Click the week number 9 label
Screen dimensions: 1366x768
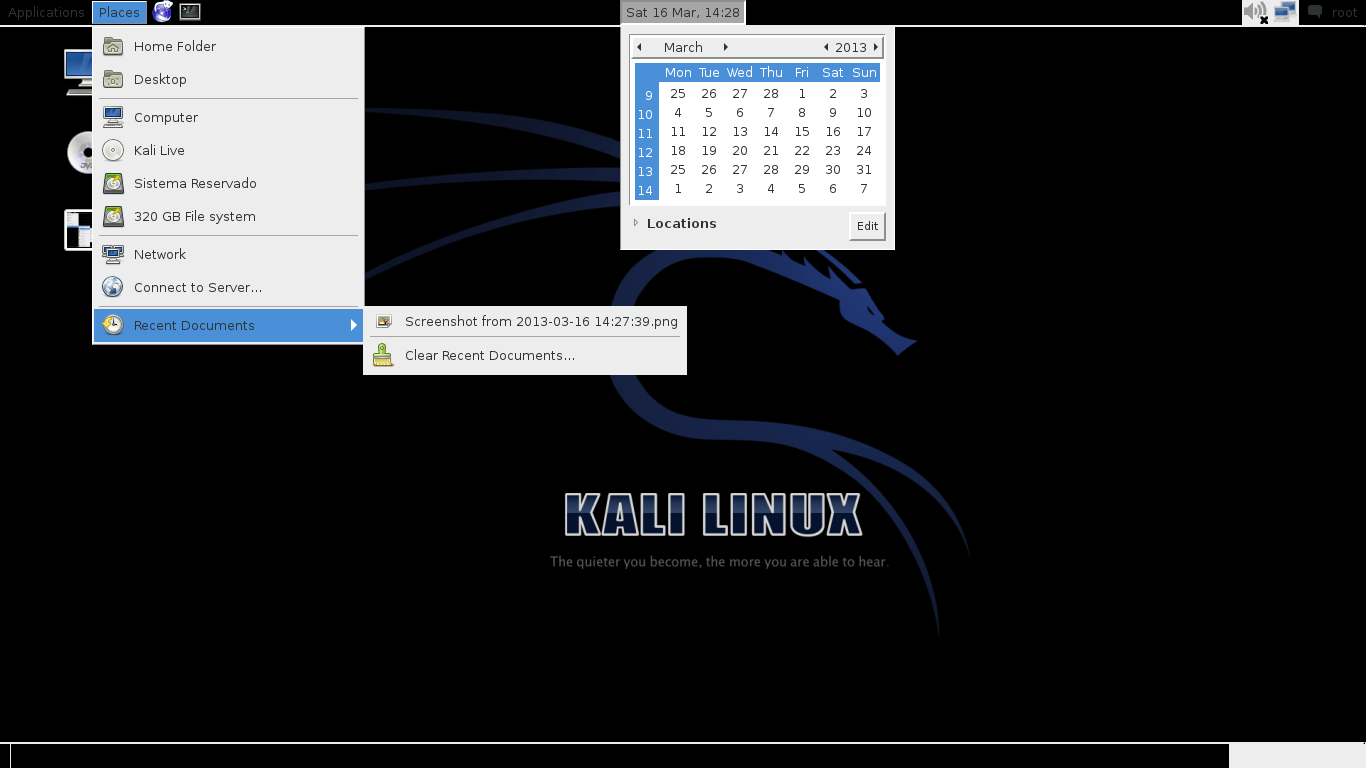(x=648, y=95)
